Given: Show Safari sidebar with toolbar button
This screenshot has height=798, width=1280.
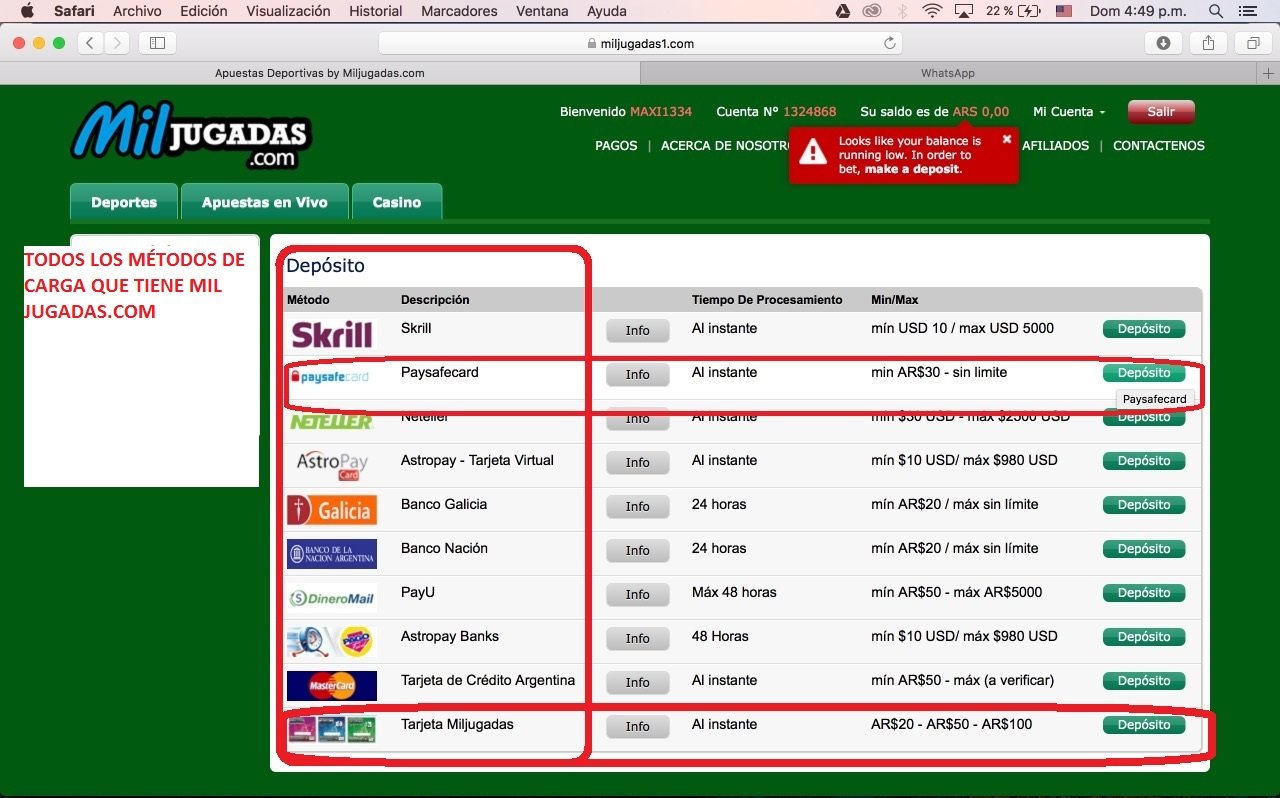Looking at the screenshot, I should pyautogui.click(x=157, y=43).
